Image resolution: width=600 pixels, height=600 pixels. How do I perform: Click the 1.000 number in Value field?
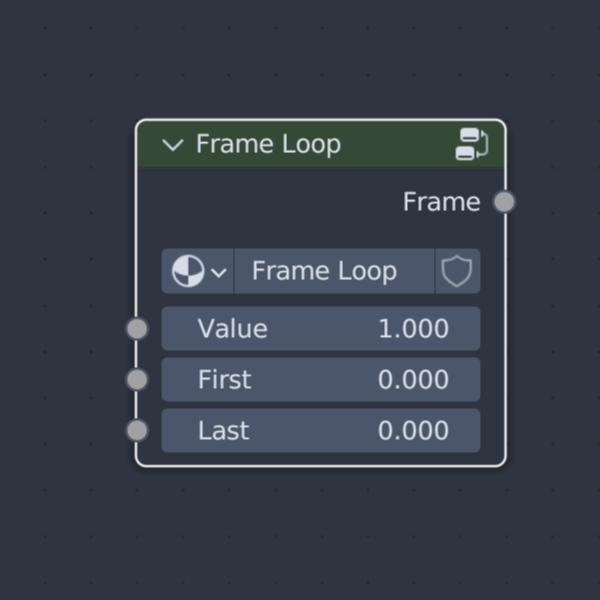(x=413, y=328)
